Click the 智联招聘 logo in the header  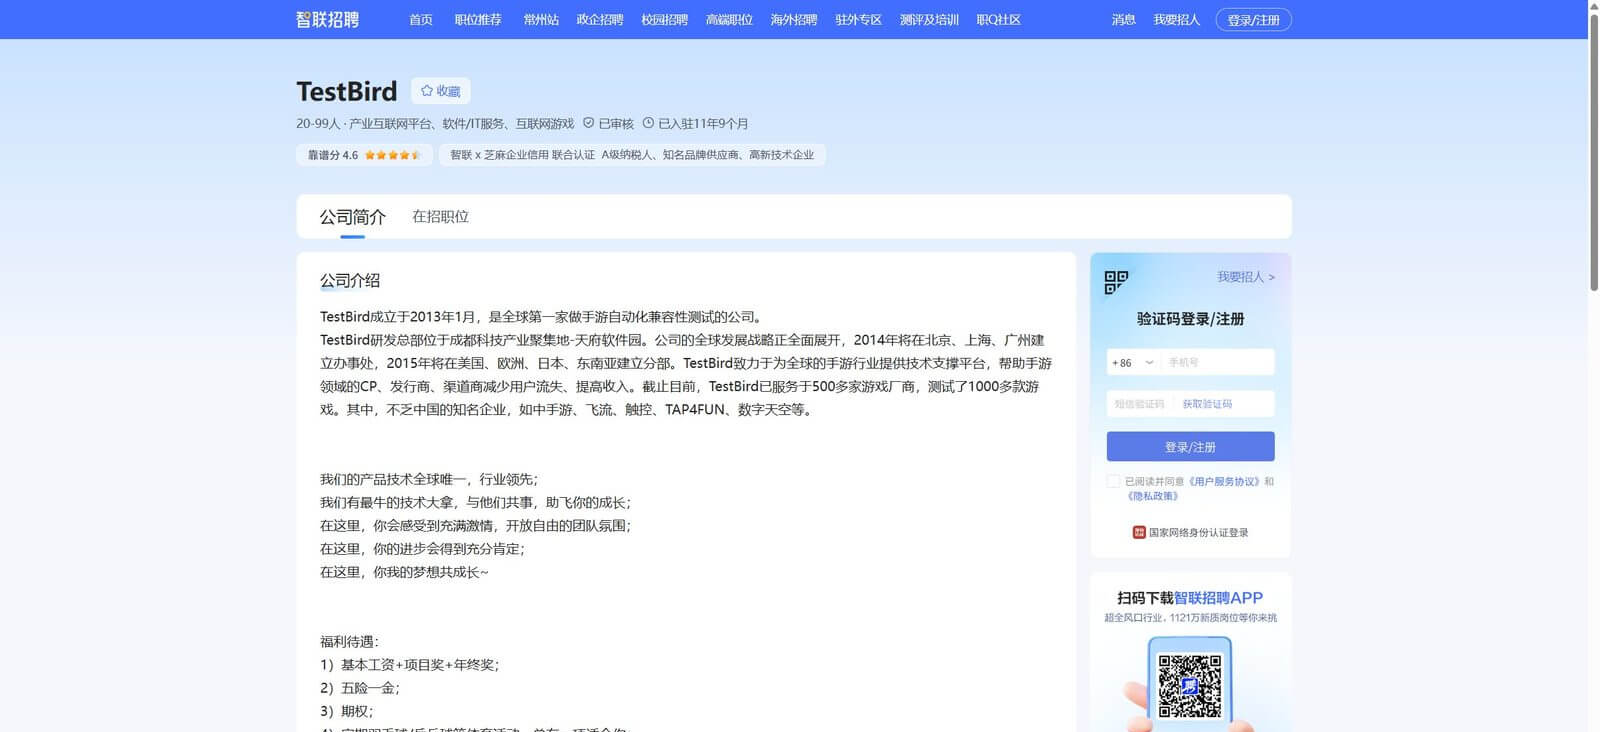coord(327,20)
